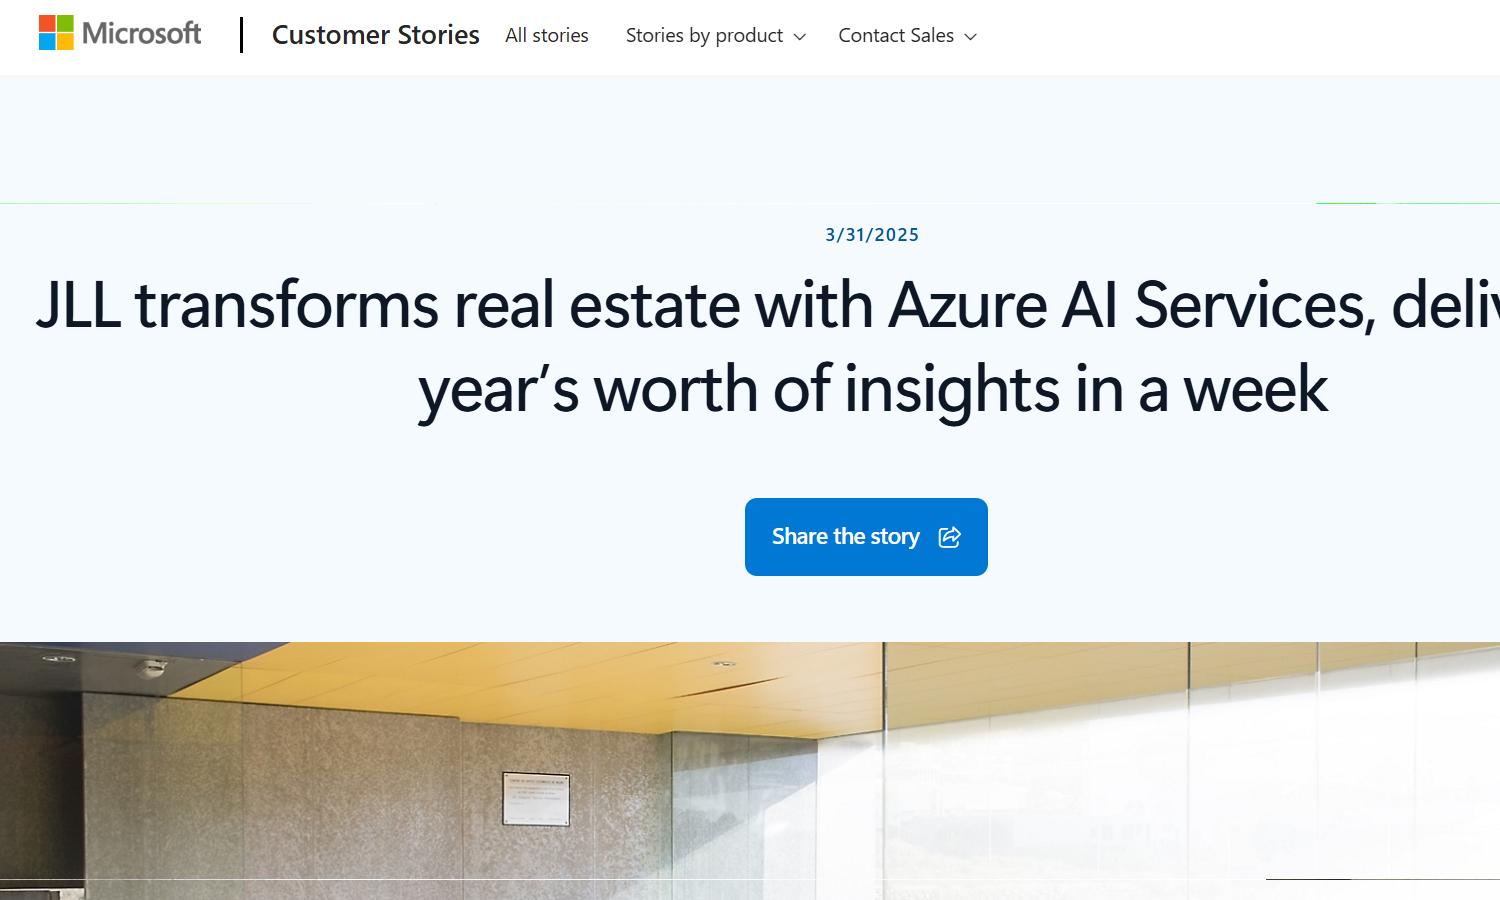Click the green square of the Microsoft logo
The image size is (1500, 900).
click(x=65, y=23)
